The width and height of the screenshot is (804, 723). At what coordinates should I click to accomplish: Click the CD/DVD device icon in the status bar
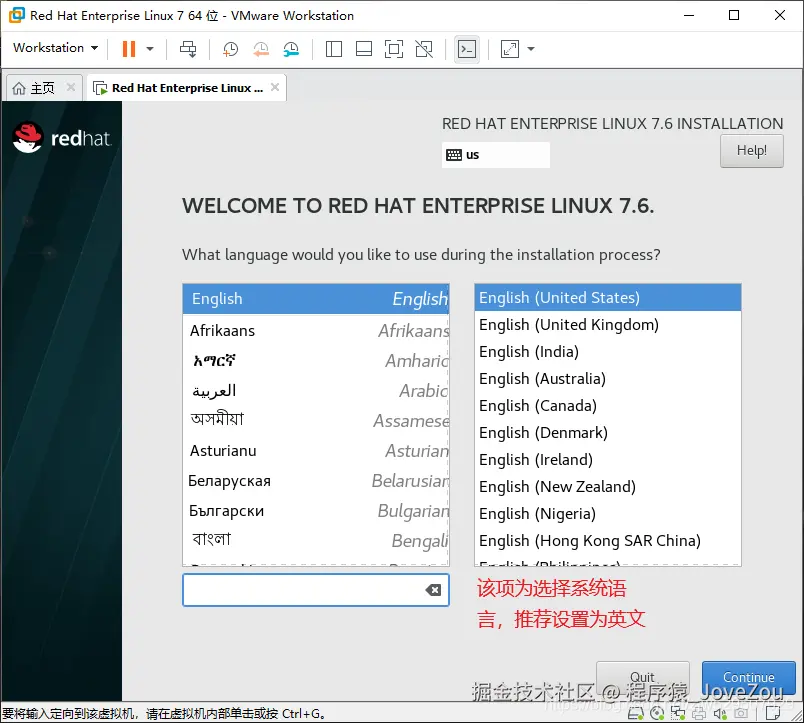(x=657, y=713)
